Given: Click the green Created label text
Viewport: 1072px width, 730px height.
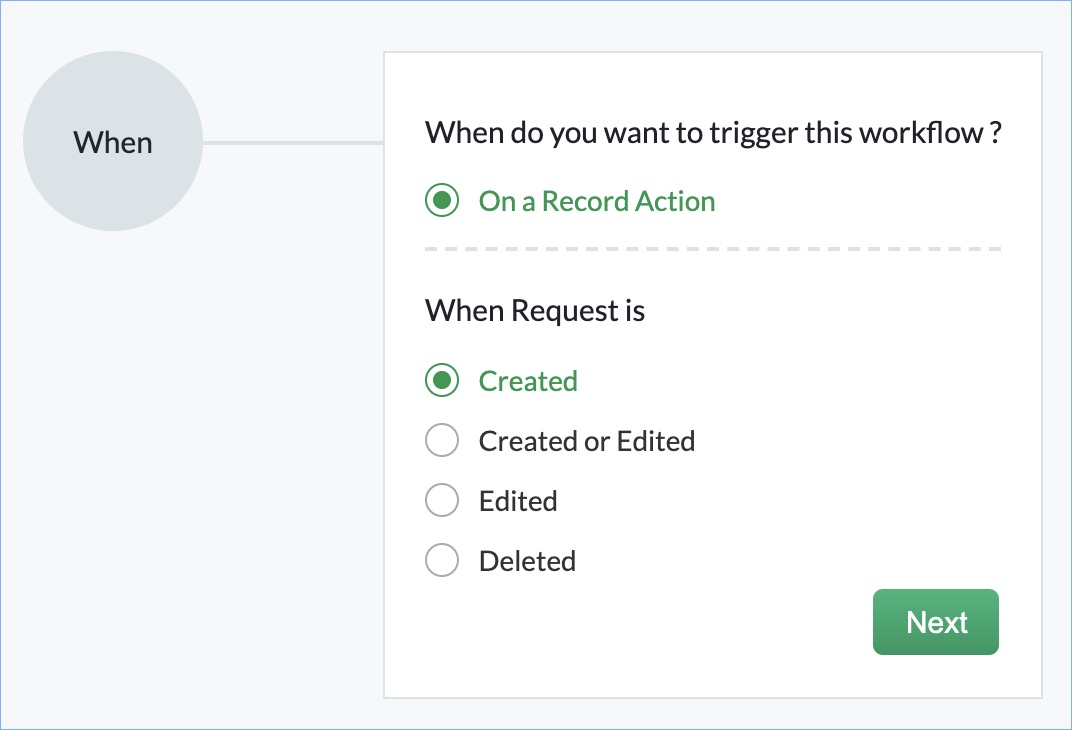Looking at the screenshot, I should click(528, 381).
